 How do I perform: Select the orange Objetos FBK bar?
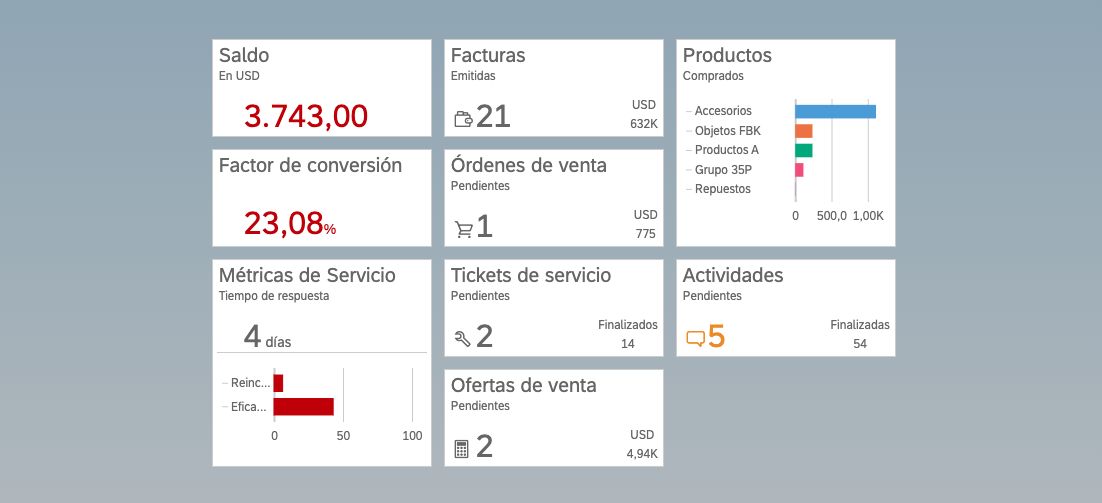[x=804, y=131]
